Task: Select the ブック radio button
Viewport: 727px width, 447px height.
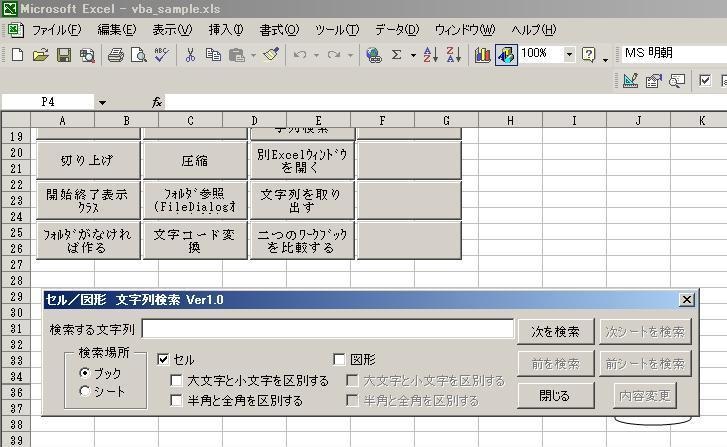Action: point(84,372)
